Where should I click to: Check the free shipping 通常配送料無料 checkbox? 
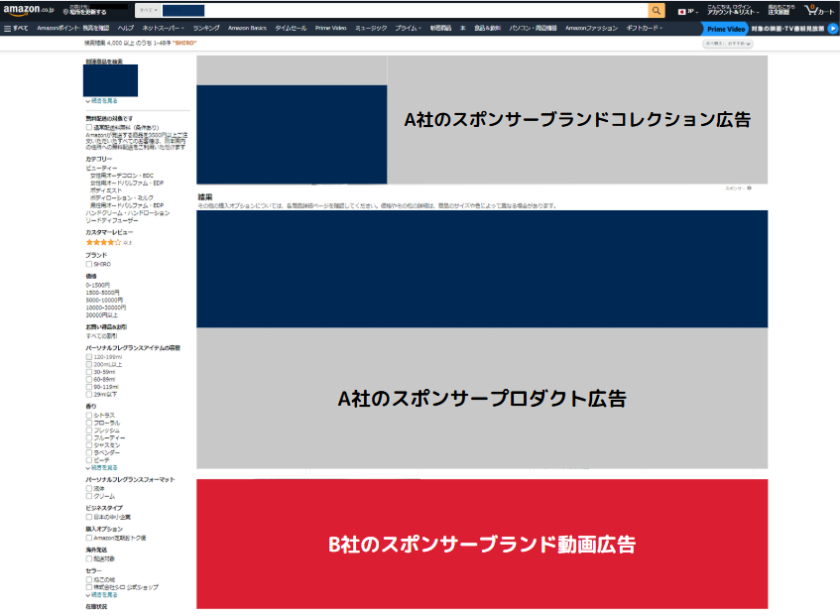(89, 127)
